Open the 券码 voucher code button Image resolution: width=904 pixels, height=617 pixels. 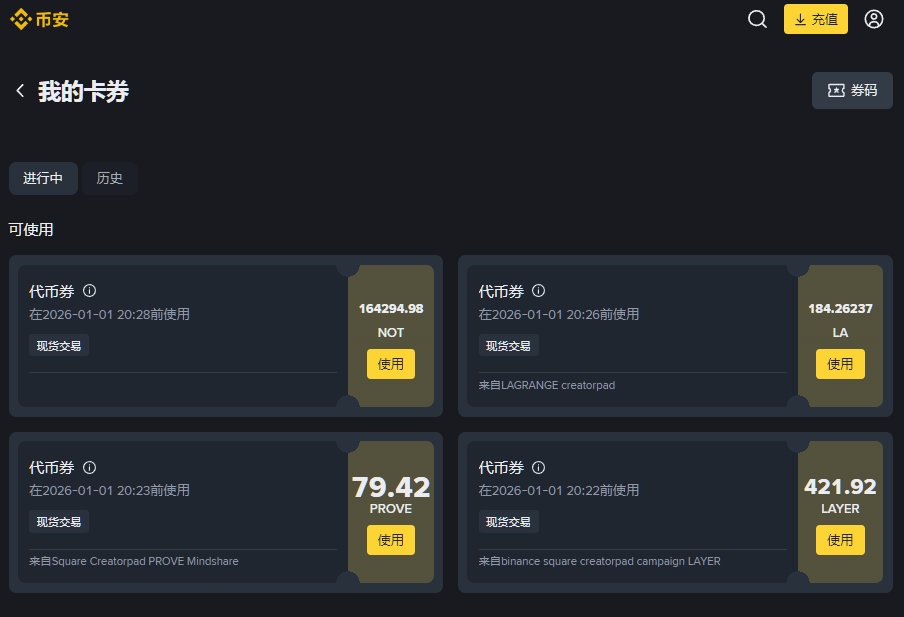pyautogui.click(x=852, y=90)
